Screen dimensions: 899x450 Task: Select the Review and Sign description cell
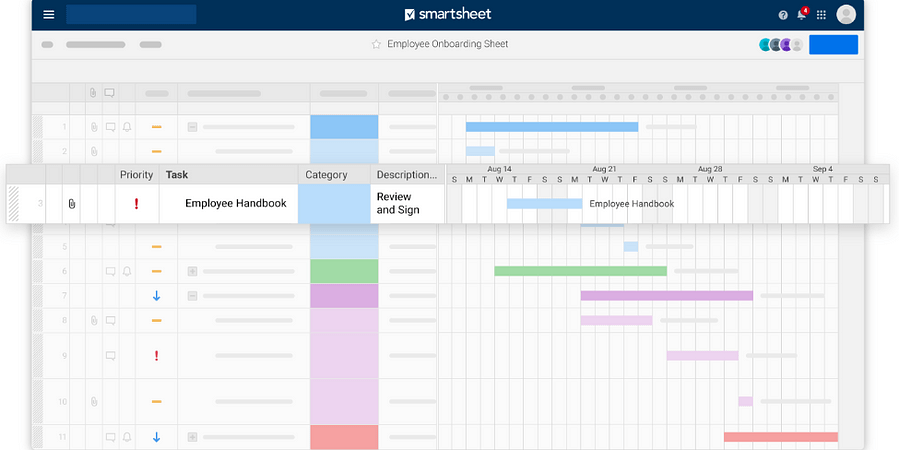coord(407,204)
